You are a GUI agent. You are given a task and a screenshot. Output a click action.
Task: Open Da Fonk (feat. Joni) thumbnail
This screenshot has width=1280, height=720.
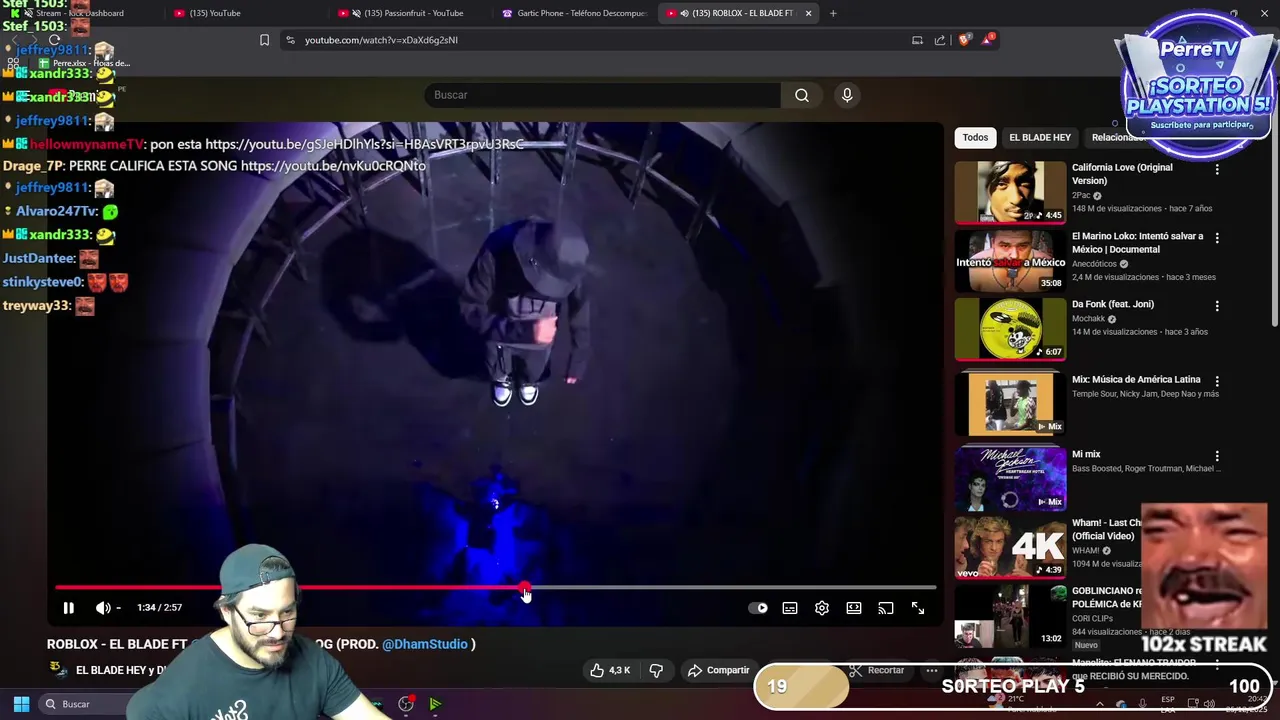coord(1010,328)
